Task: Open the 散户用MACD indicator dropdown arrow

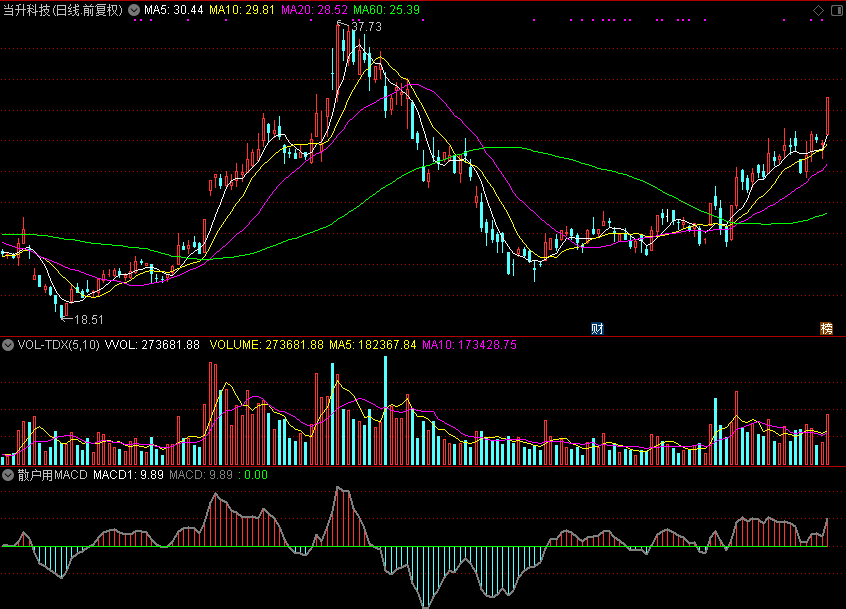Action: click(8, 475)
